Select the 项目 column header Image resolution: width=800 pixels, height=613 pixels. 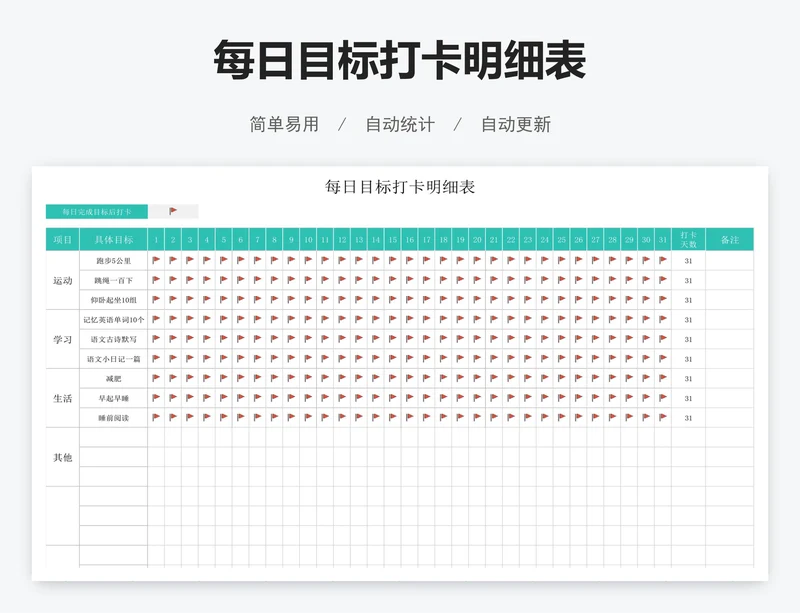pyautogui.click(x=63, y=240)
